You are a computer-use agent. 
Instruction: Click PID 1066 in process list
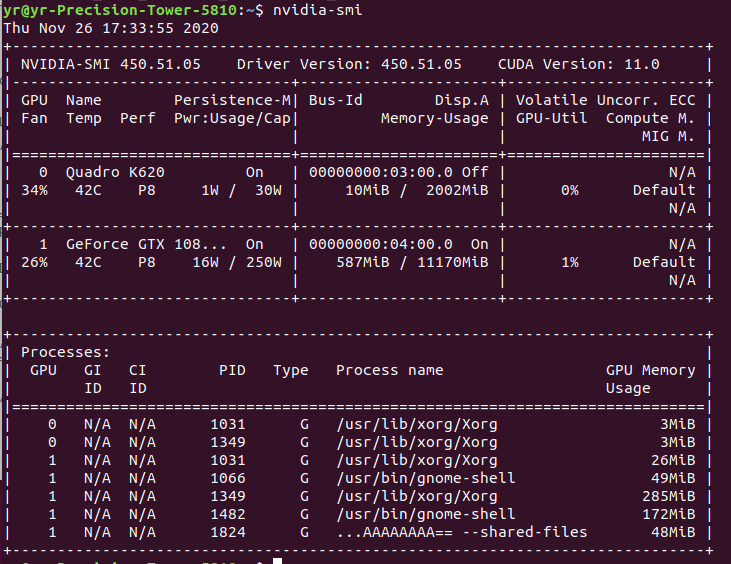(x=228, y=478)
